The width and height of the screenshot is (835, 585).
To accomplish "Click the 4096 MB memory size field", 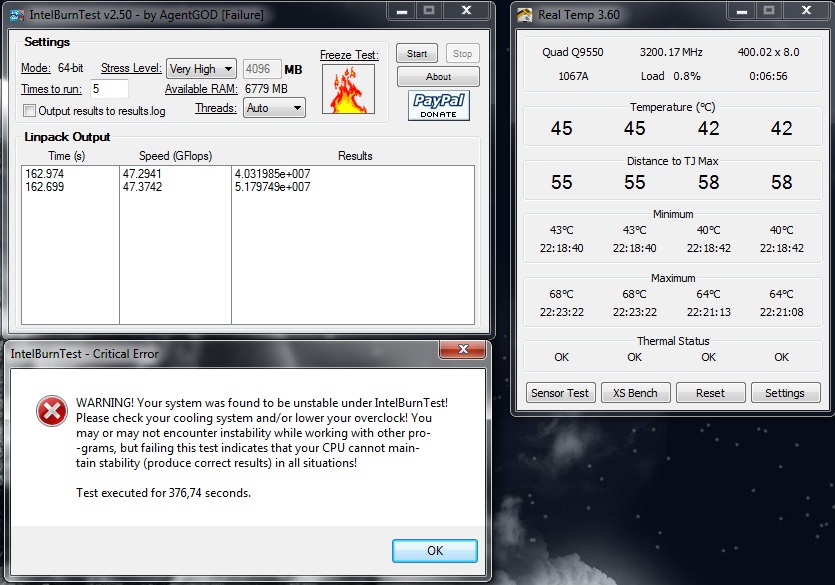I will click(x=261, y=69).
